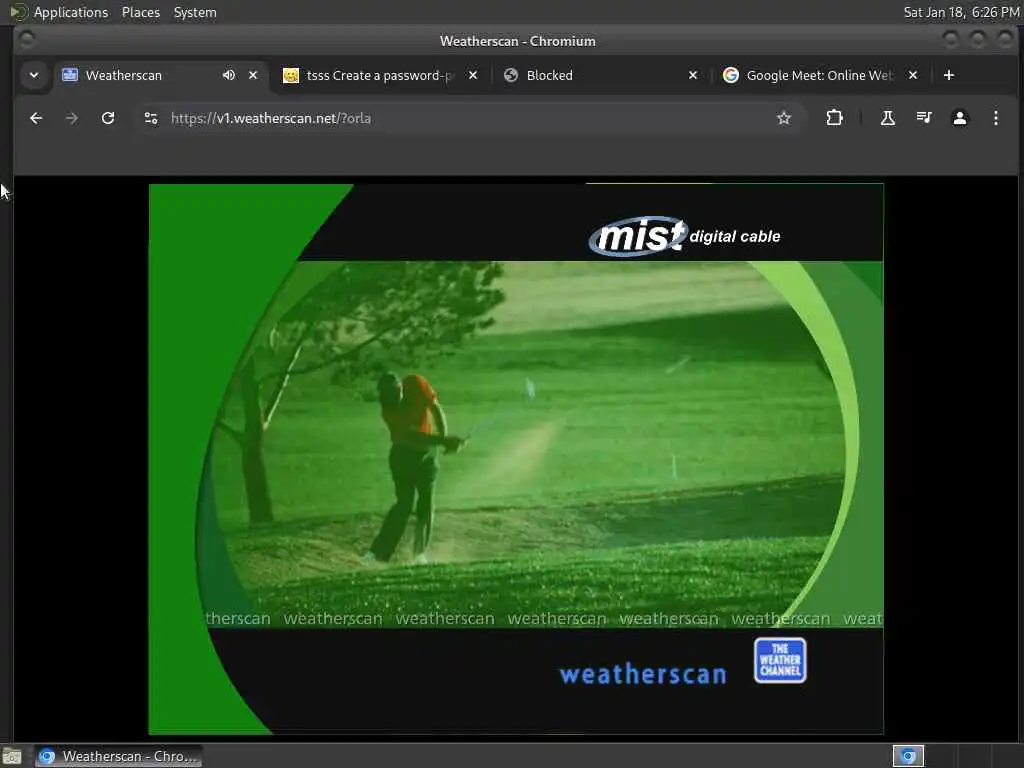
Task: Open media controls icon in toolbar
Action: pyautogui.click(x=924, y=118)
